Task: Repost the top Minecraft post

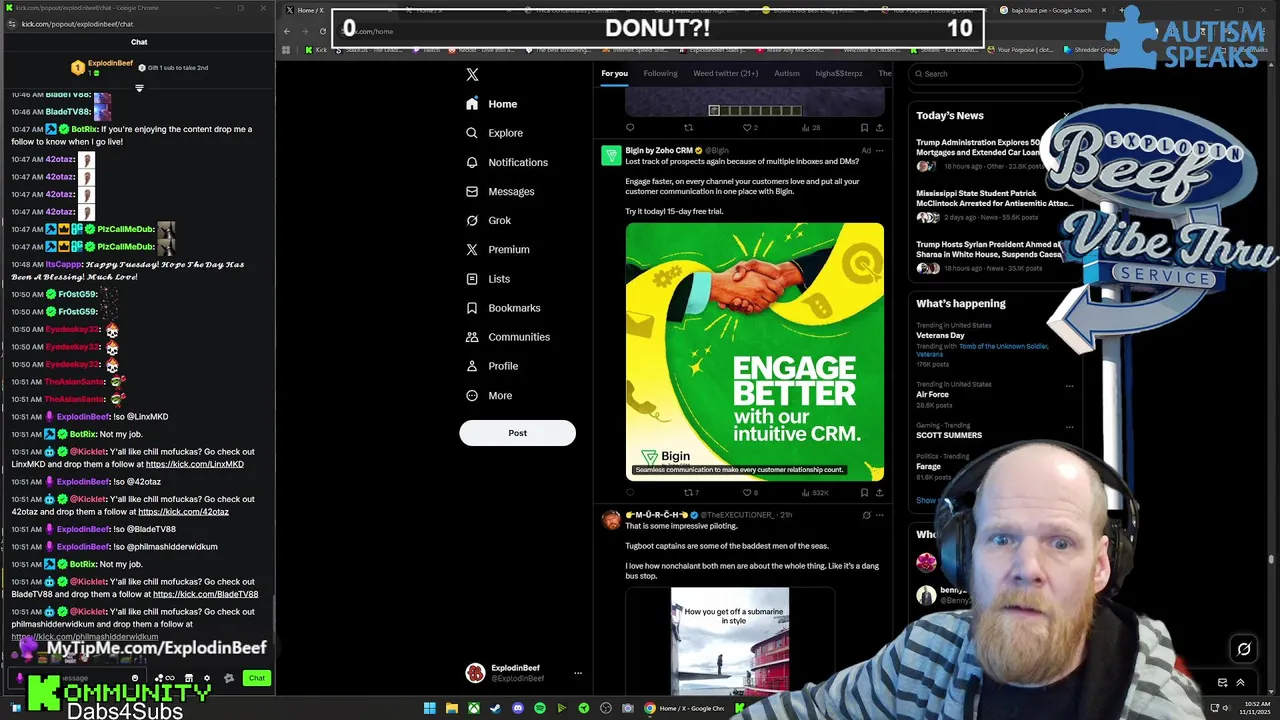Action: pos(688,127)
